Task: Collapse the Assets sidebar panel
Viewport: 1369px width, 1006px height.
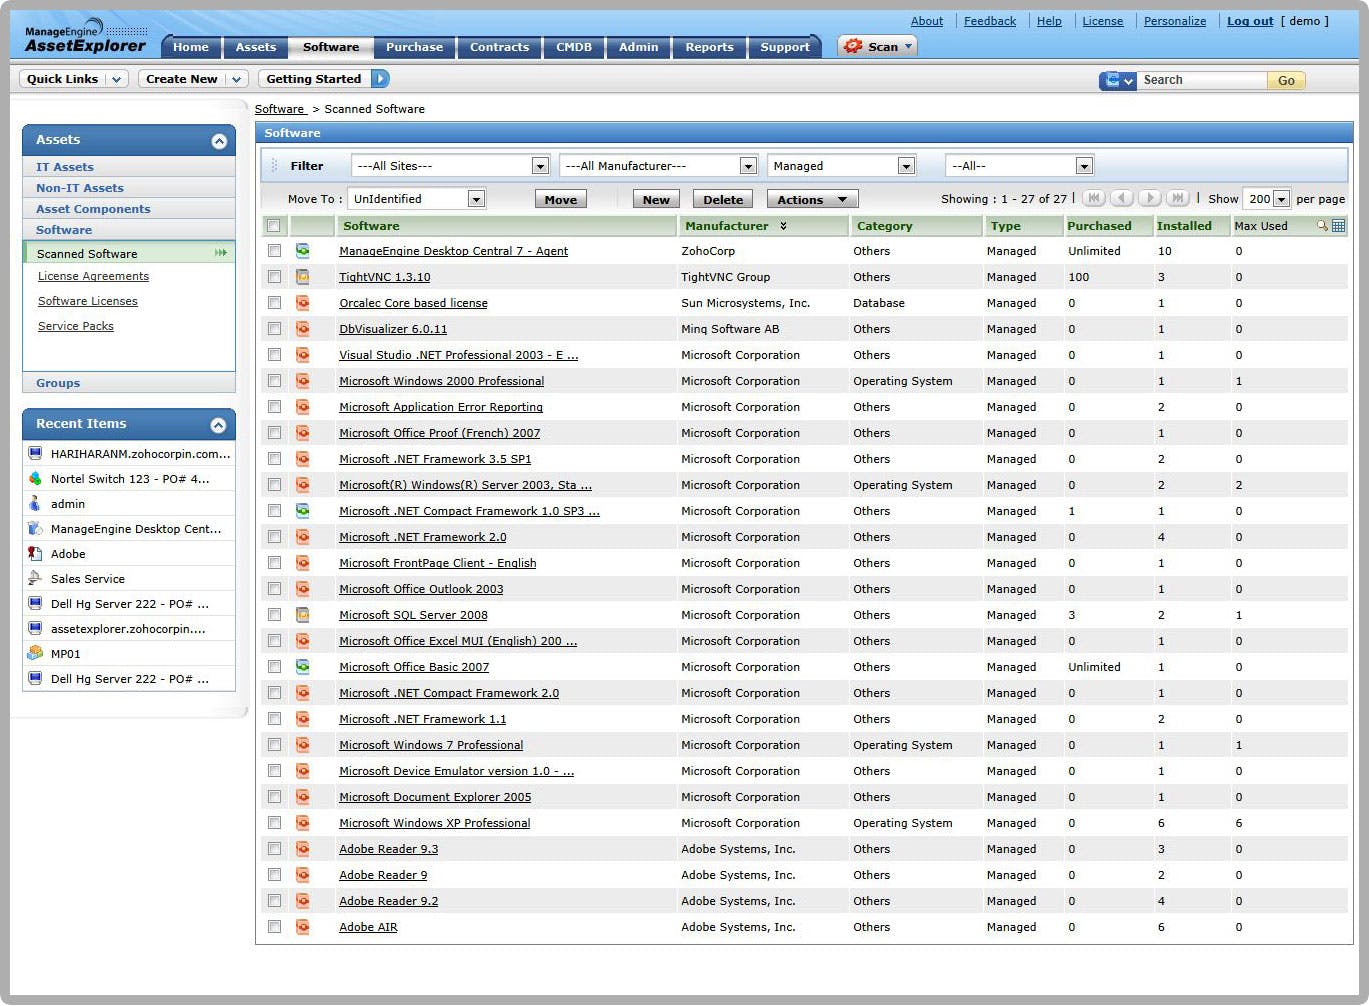Action: [x=219, y=141]
